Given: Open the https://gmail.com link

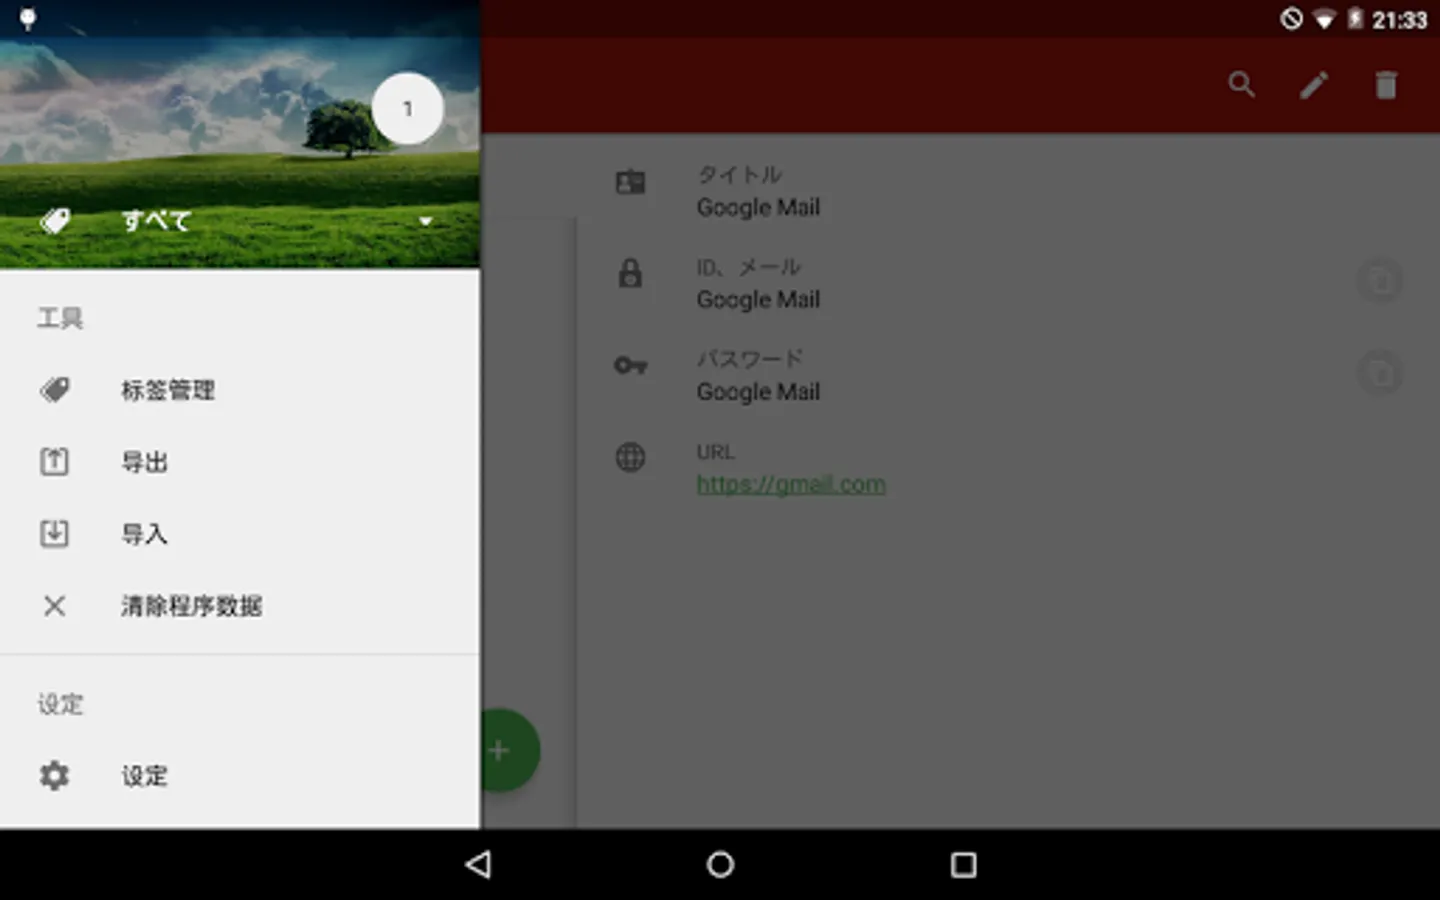Looking at the screenshot, I should pyautogui.click(x=791, y=485).
